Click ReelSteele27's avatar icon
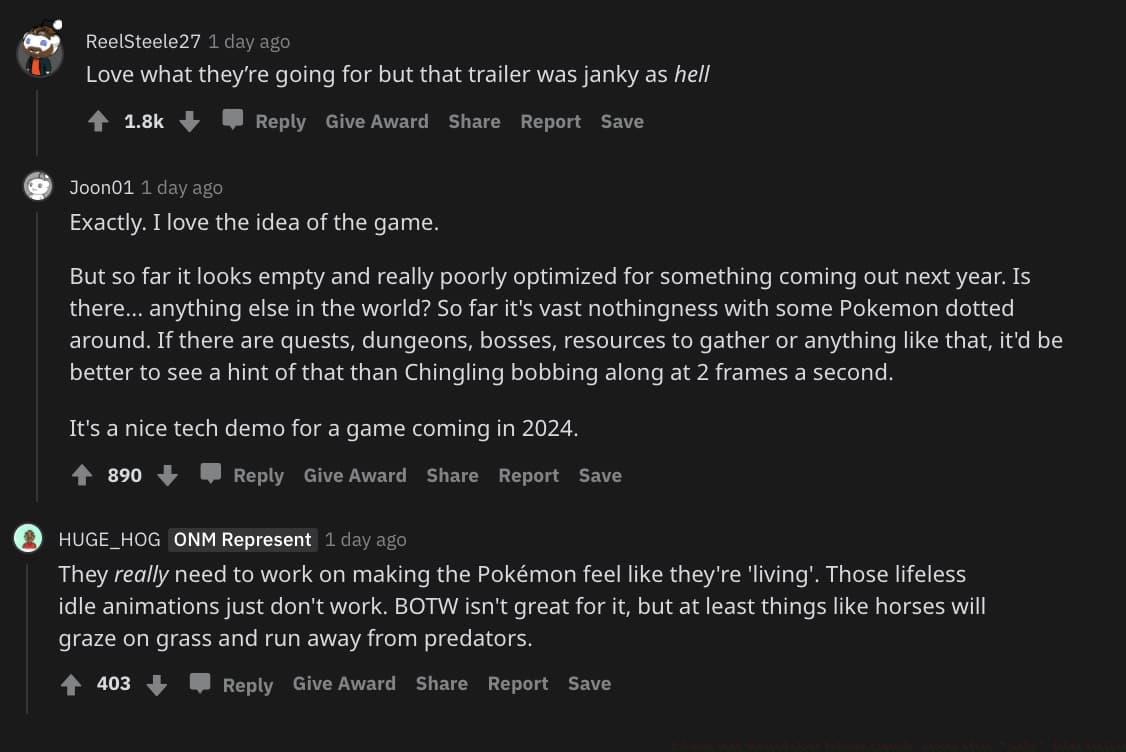The image size is (1126, 752). tap(40, 52)
